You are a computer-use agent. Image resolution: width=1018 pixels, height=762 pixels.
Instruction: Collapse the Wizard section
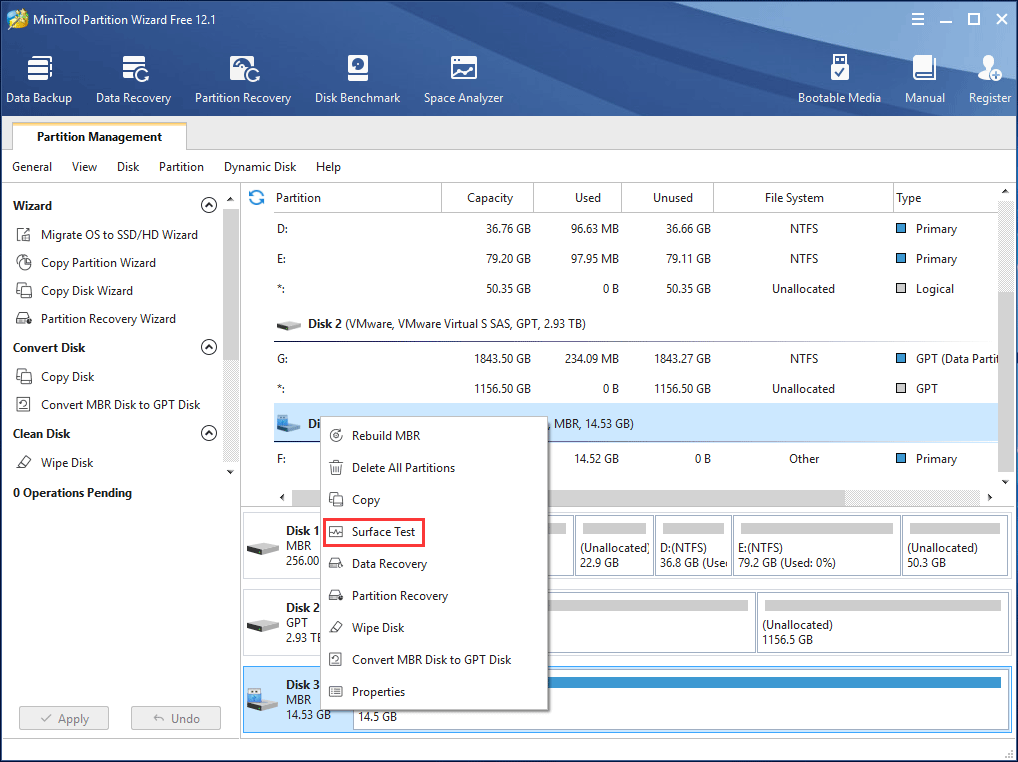point(209,205)
